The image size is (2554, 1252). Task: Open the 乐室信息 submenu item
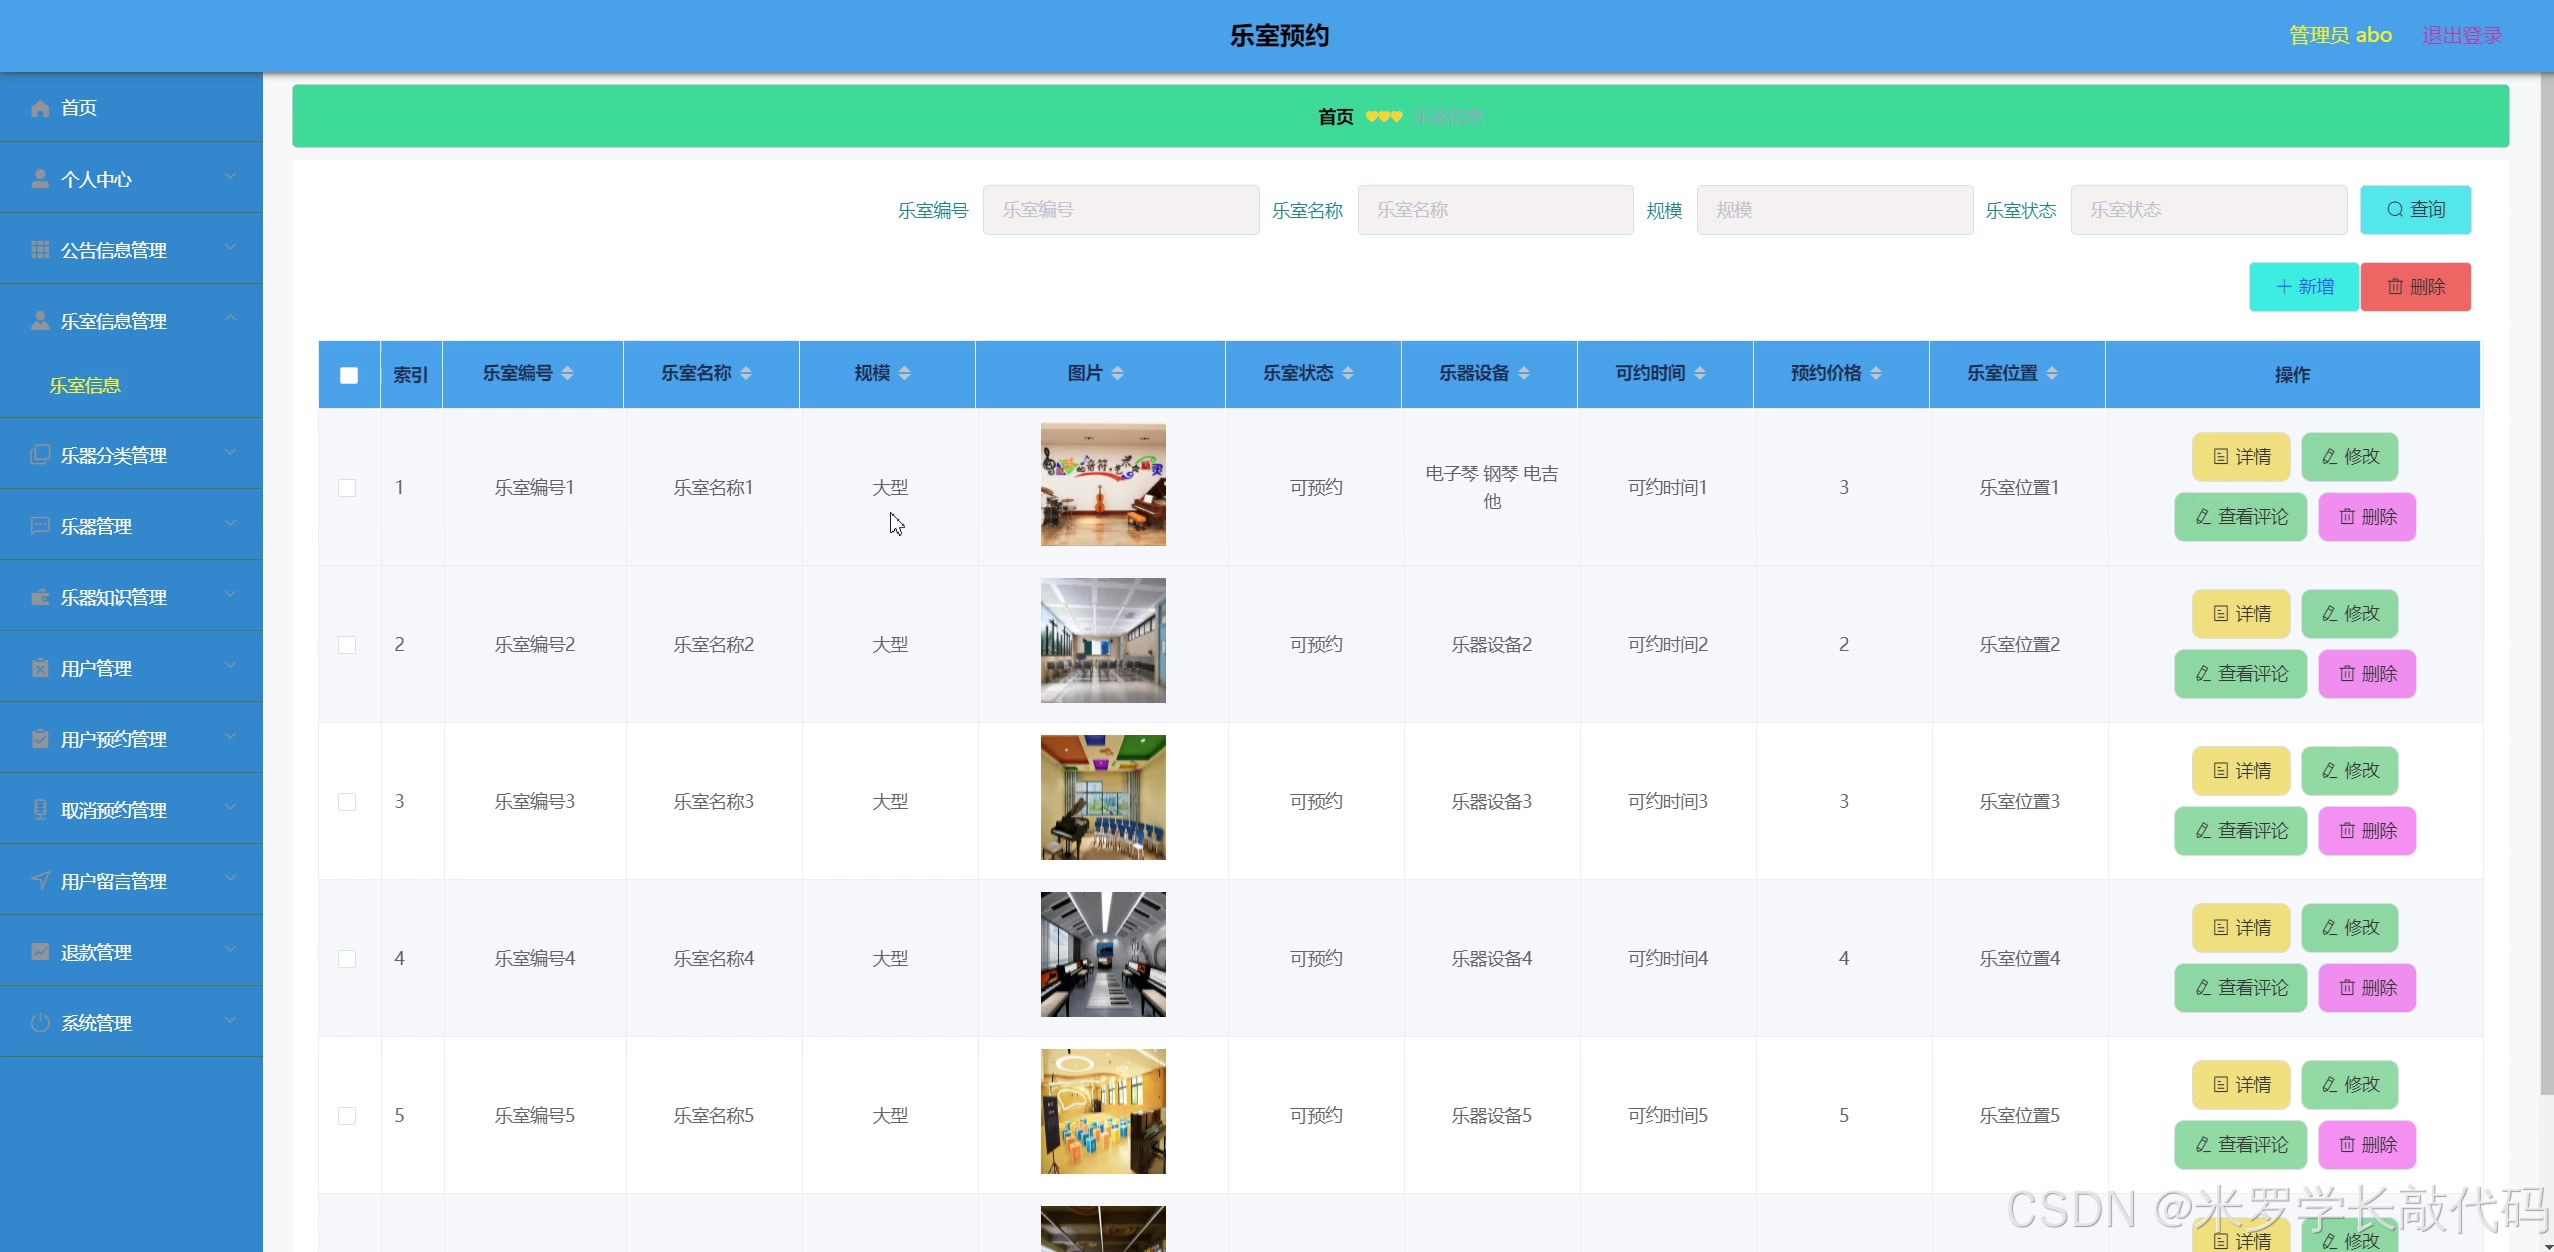point(86,385)
